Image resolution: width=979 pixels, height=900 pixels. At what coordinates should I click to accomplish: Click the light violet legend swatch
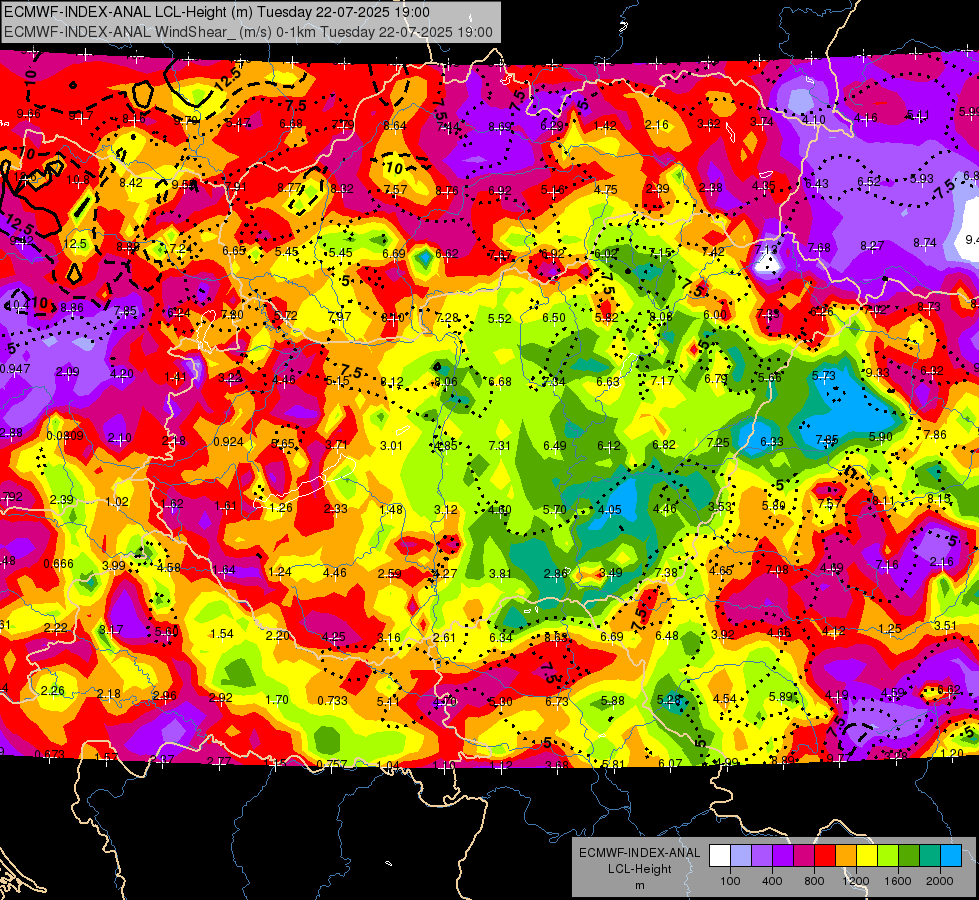point(762,855)
